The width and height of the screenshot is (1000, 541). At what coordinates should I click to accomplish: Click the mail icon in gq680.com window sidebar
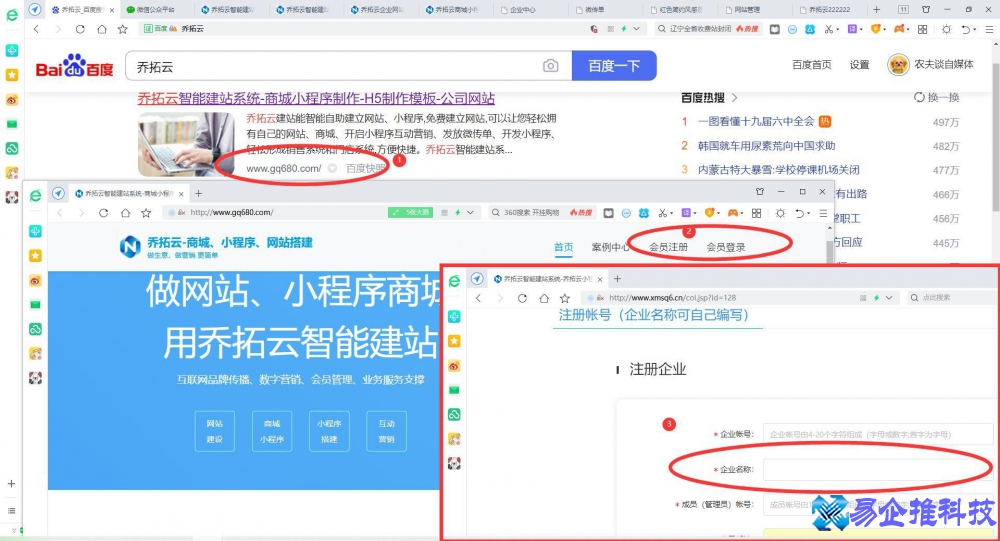point(35,304)
